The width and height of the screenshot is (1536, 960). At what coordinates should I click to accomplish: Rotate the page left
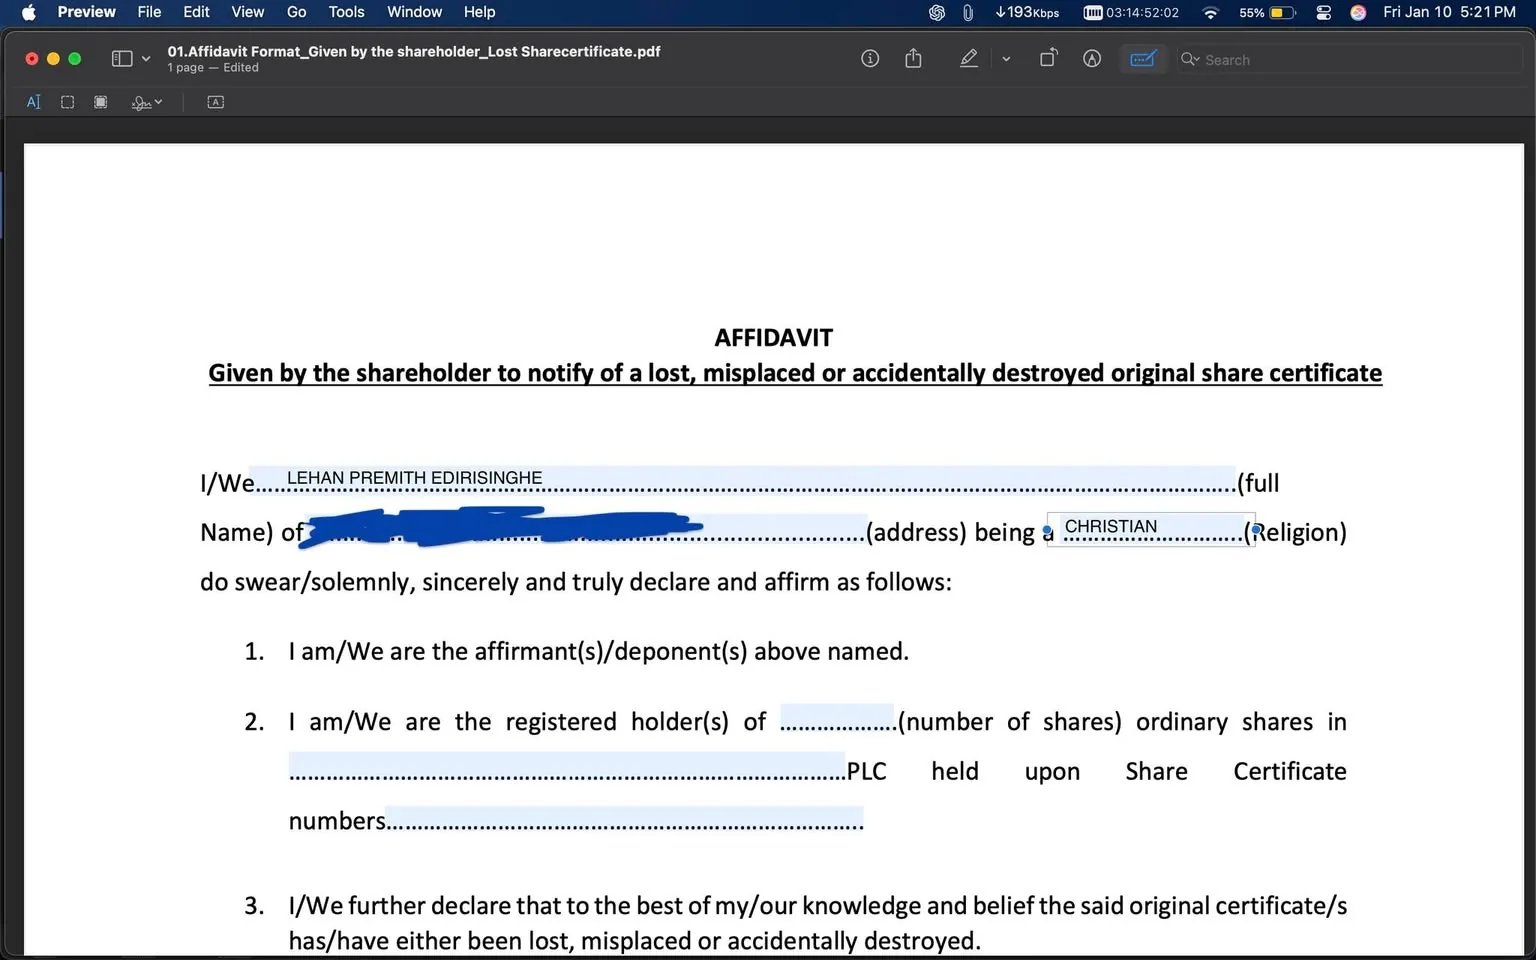click(x=1048, y=58)
